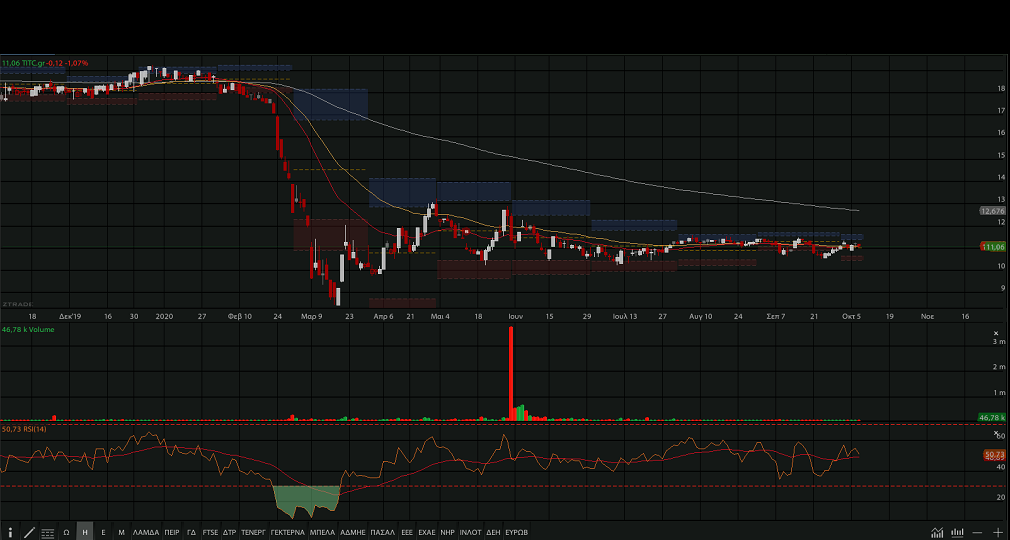The height and width of the screenshot is (540, 1010).
Task: Remove the RSI indicator panel
Action: 995,434
